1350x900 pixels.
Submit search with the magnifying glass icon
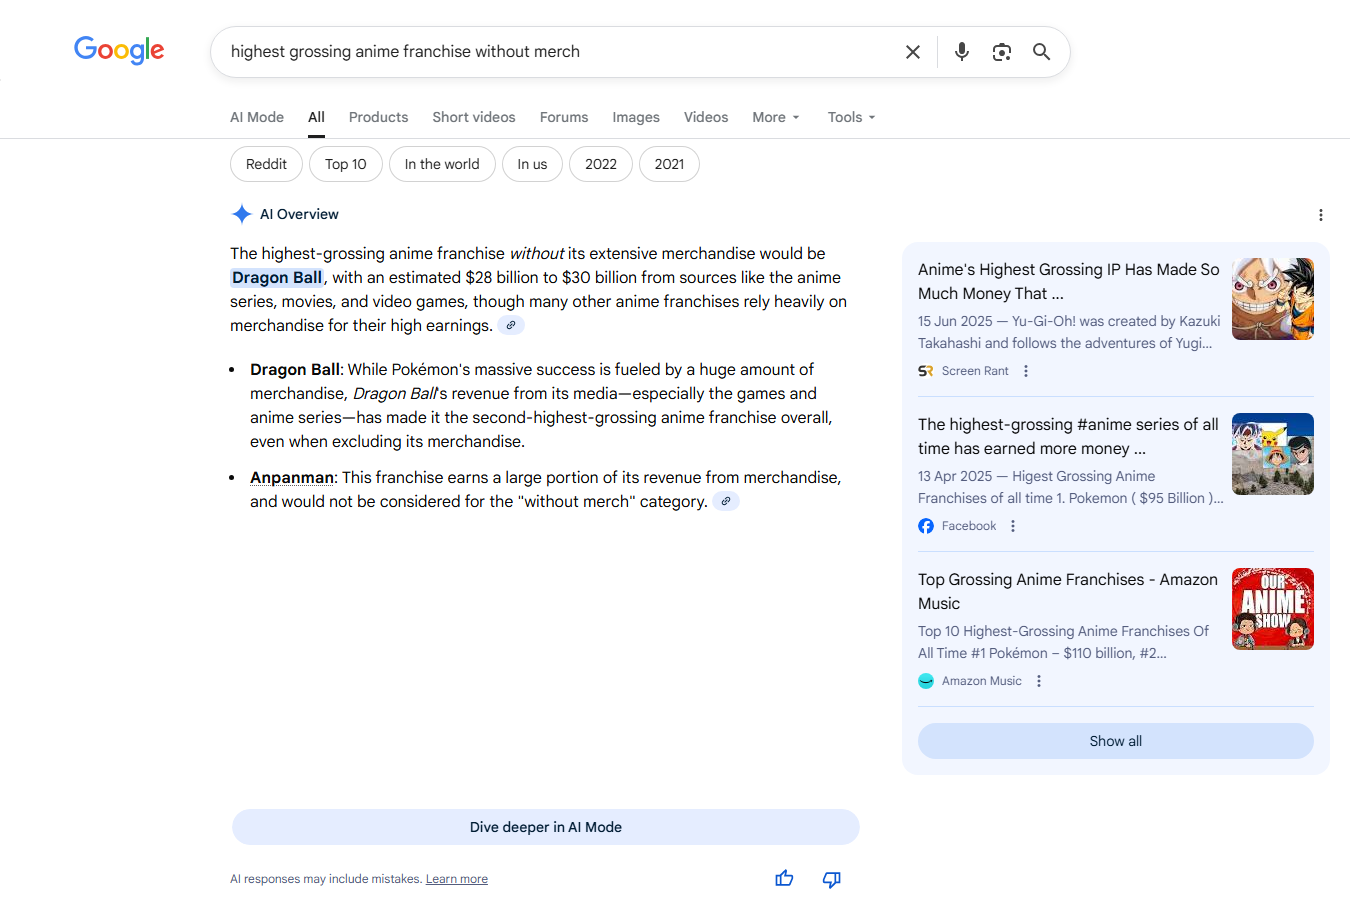[1042, 52]
